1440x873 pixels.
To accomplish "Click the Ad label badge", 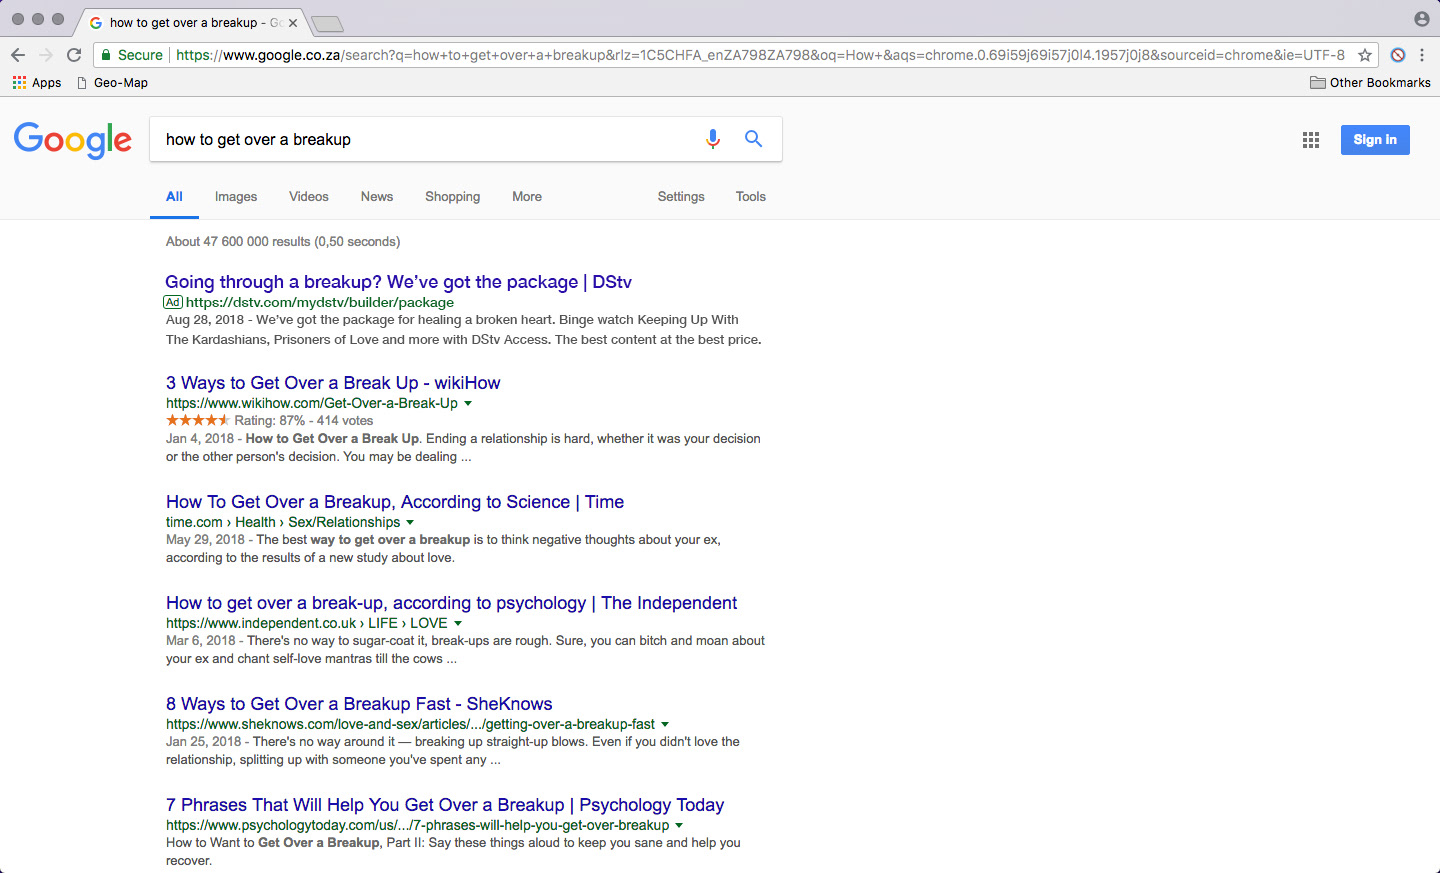I will [x=173, y=302].
